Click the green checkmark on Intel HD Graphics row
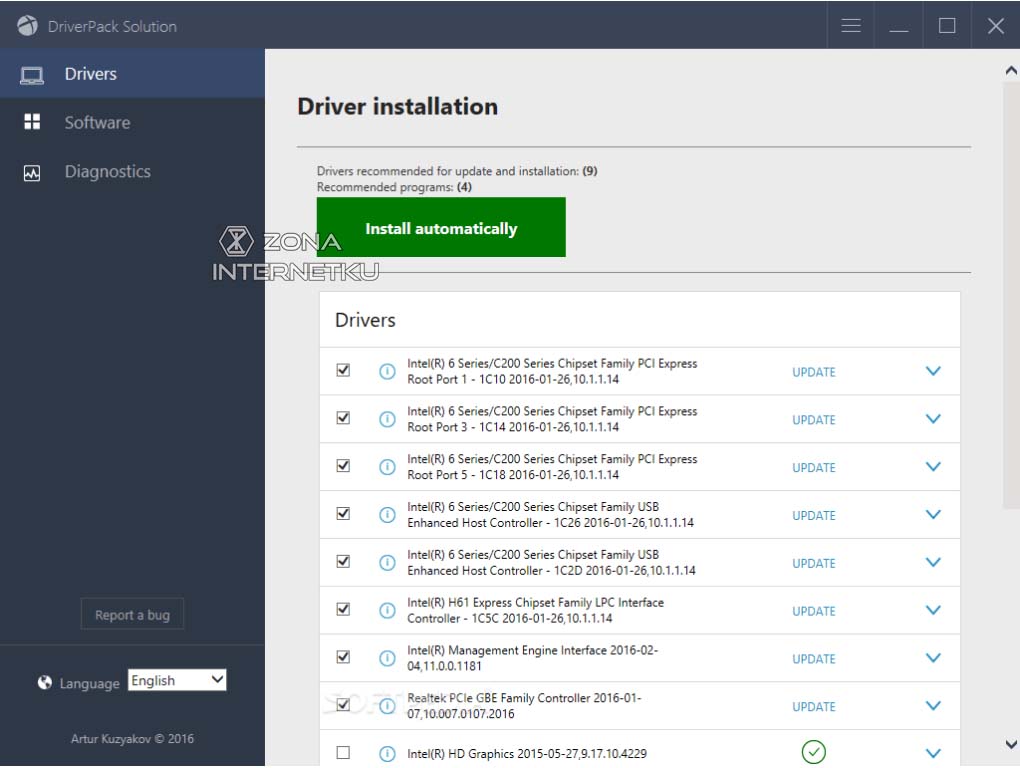This screenshot has width=1020, height=768. (813, 752)
